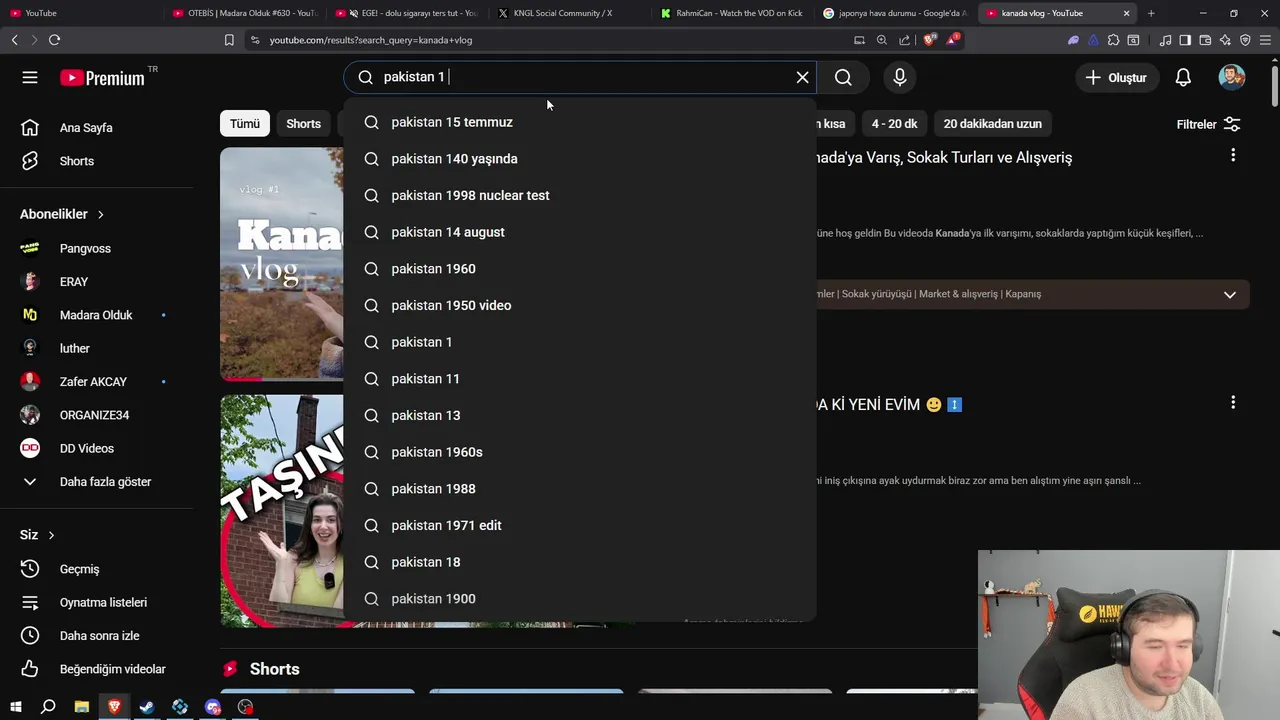This screenshot has height=720, width=1280.
Task: Expand the video chapters chevron
Action: (1230, 294)
